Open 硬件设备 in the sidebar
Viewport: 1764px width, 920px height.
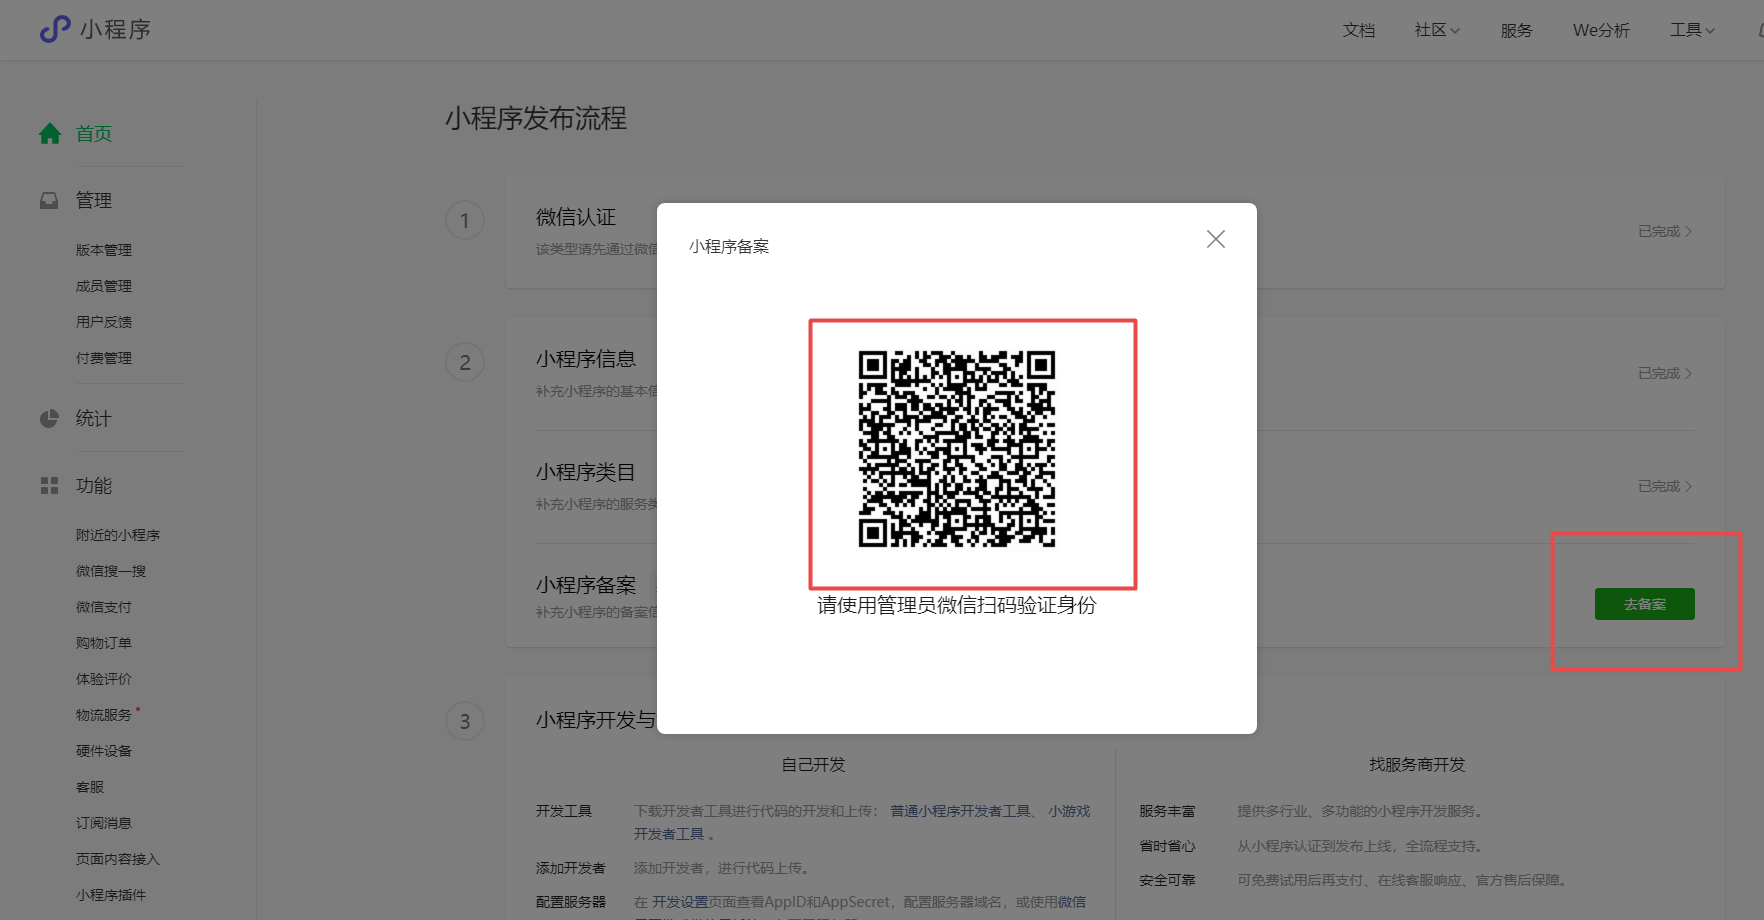point(104,751)
